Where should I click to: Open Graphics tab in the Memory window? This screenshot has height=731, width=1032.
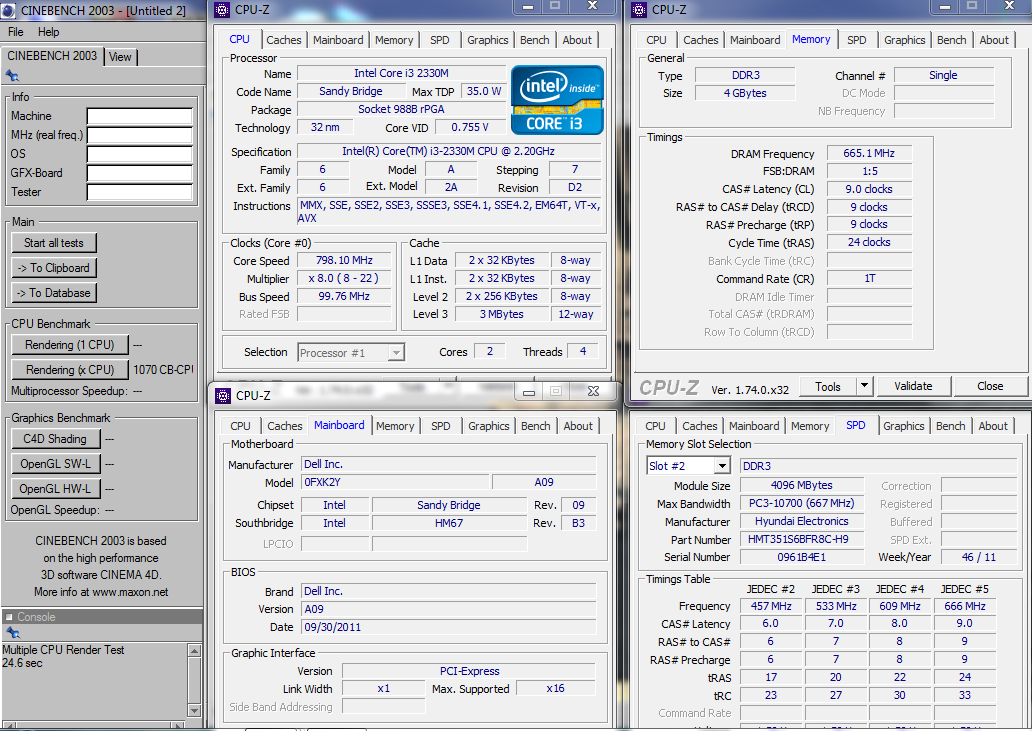[x=904, y=40]
